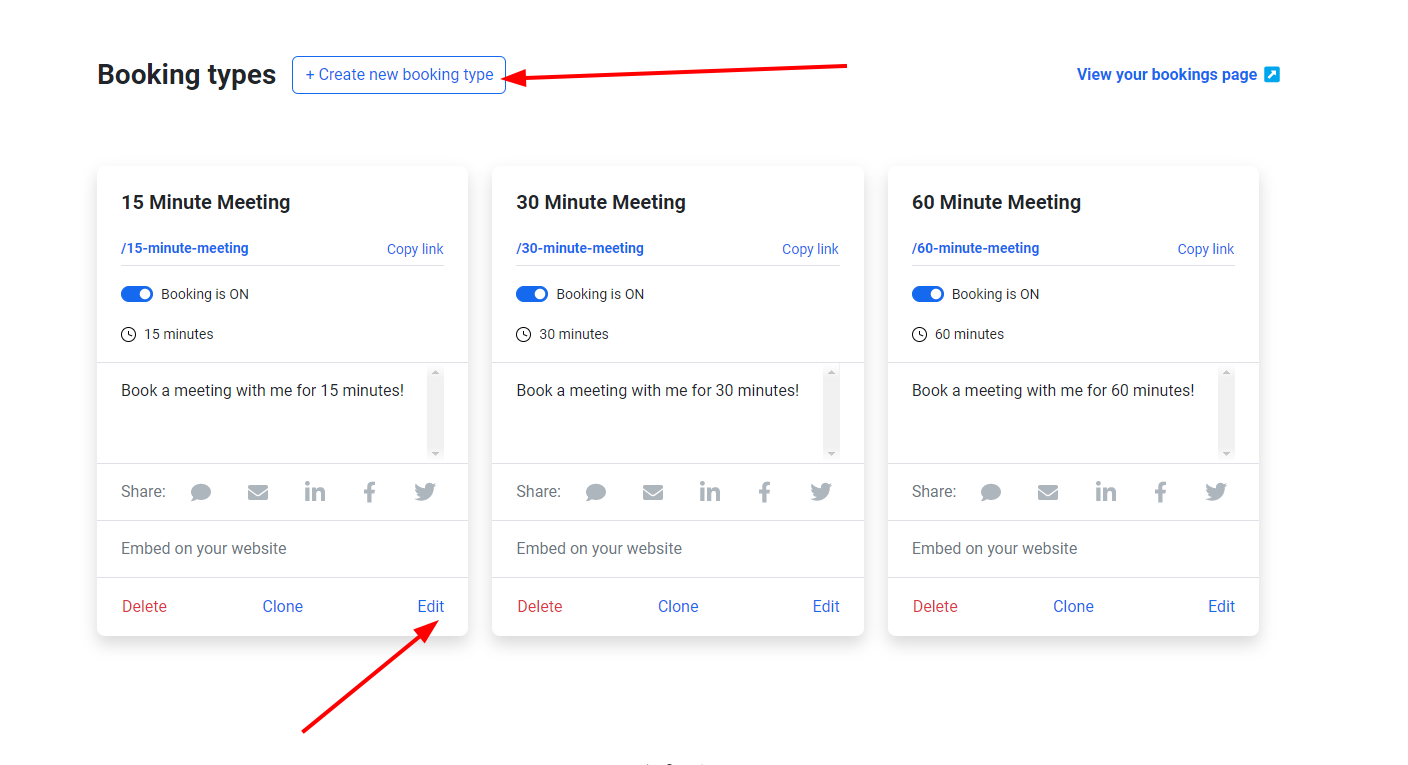This screenshot has width=1408, height=765.
Task: Share 60 Minute Meeting by email icon
Action: click(x=1048, y=492)
